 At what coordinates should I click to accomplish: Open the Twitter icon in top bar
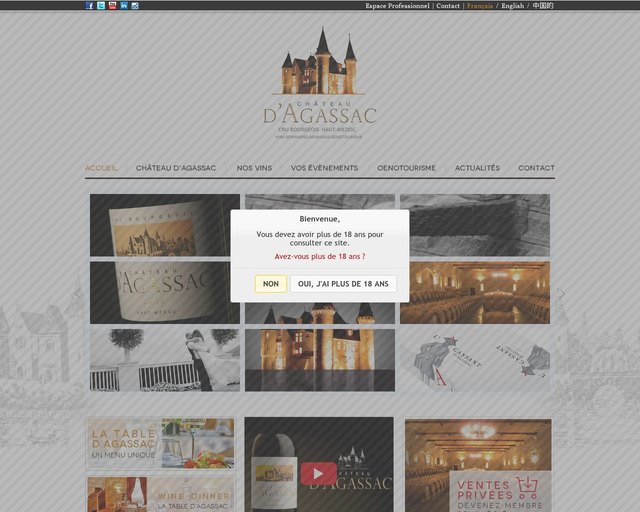101,6
